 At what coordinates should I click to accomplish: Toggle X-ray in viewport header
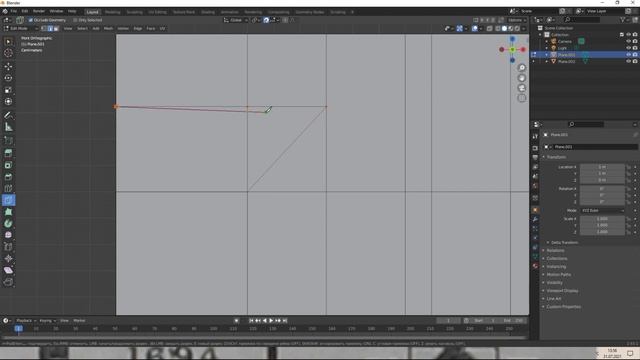point(489,29)
